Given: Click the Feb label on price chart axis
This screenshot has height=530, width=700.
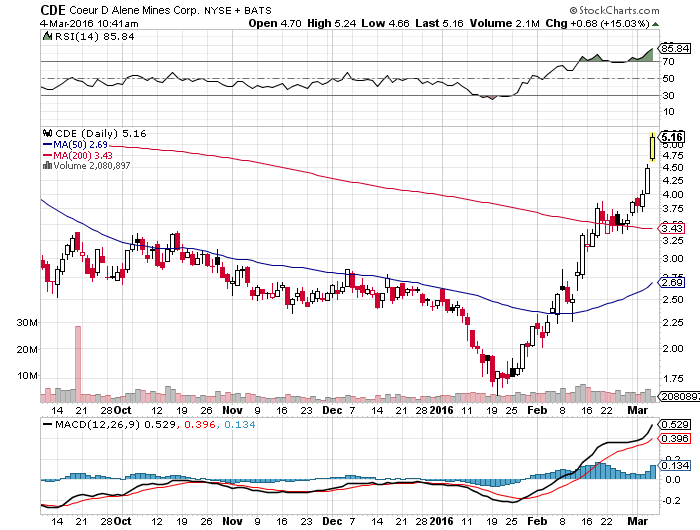Looking at the screenshot, I should click(x=537, y=410).
